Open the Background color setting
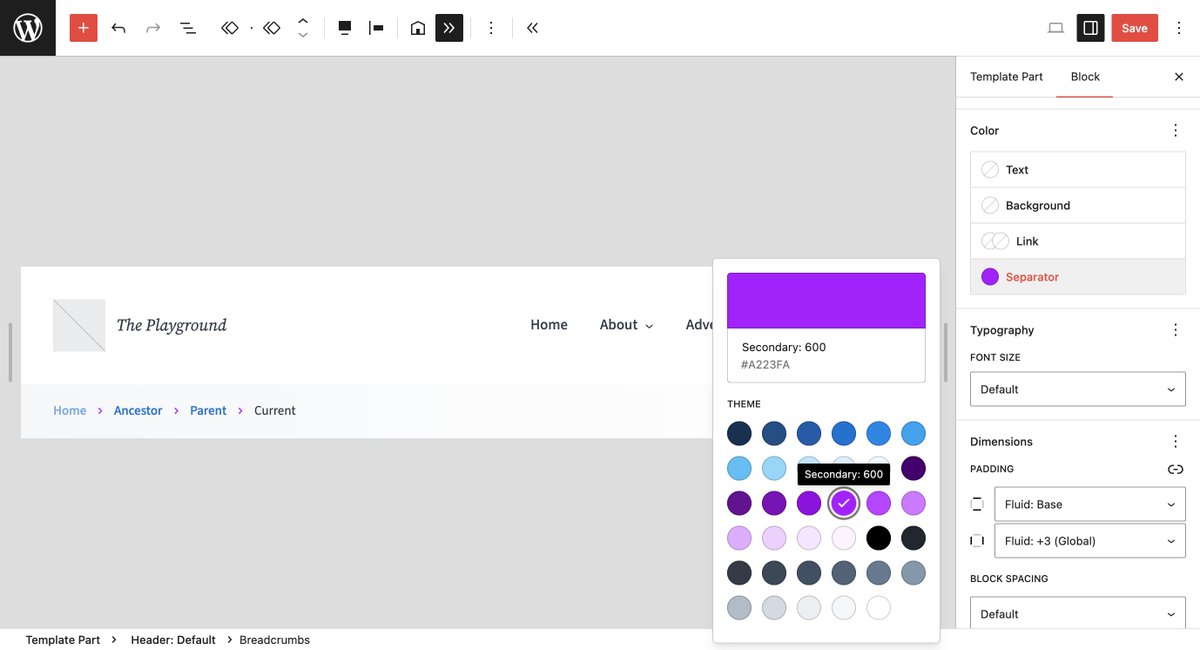The width and height of the screenshot is (1200, 650). (1078, 205)
